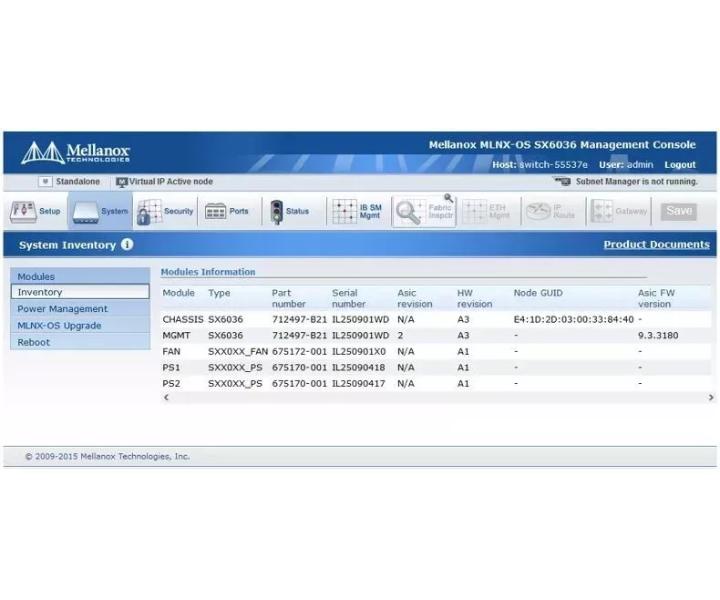Click the Serial number column header
The width and height of the screenshot is (720, 600).
(x=349, y=298)
